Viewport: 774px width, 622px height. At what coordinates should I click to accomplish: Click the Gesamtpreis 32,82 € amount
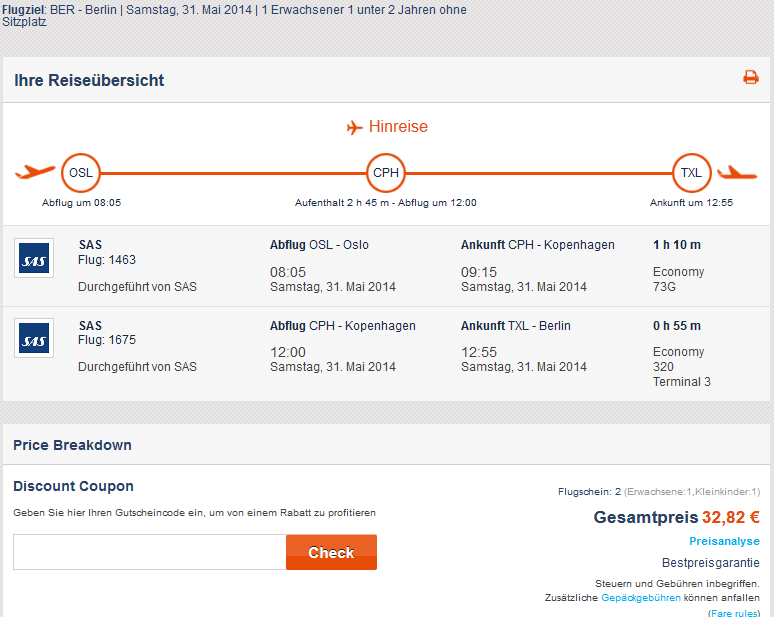click(731, 517)
